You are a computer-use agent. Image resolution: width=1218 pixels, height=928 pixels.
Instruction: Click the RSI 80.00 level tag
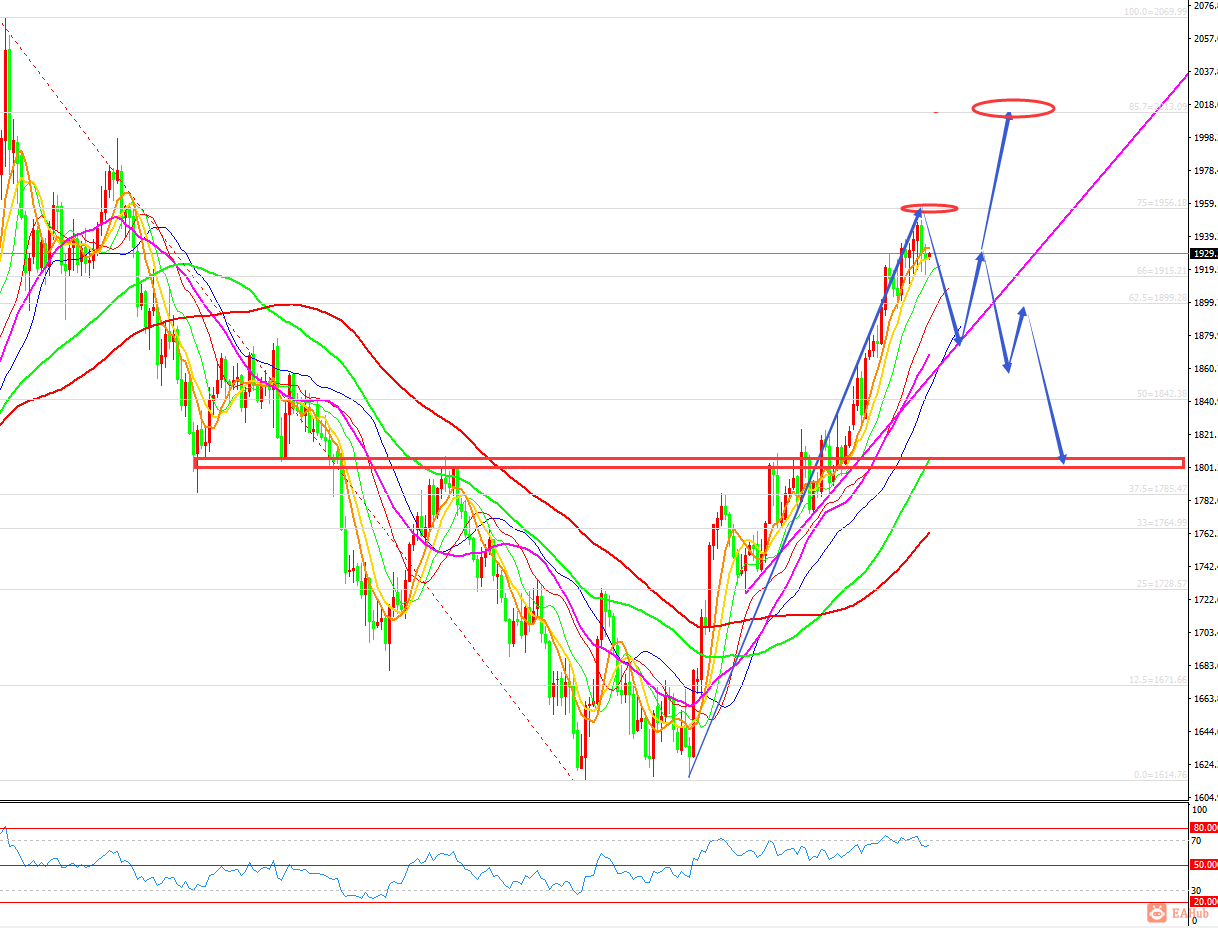point(1204,828)
